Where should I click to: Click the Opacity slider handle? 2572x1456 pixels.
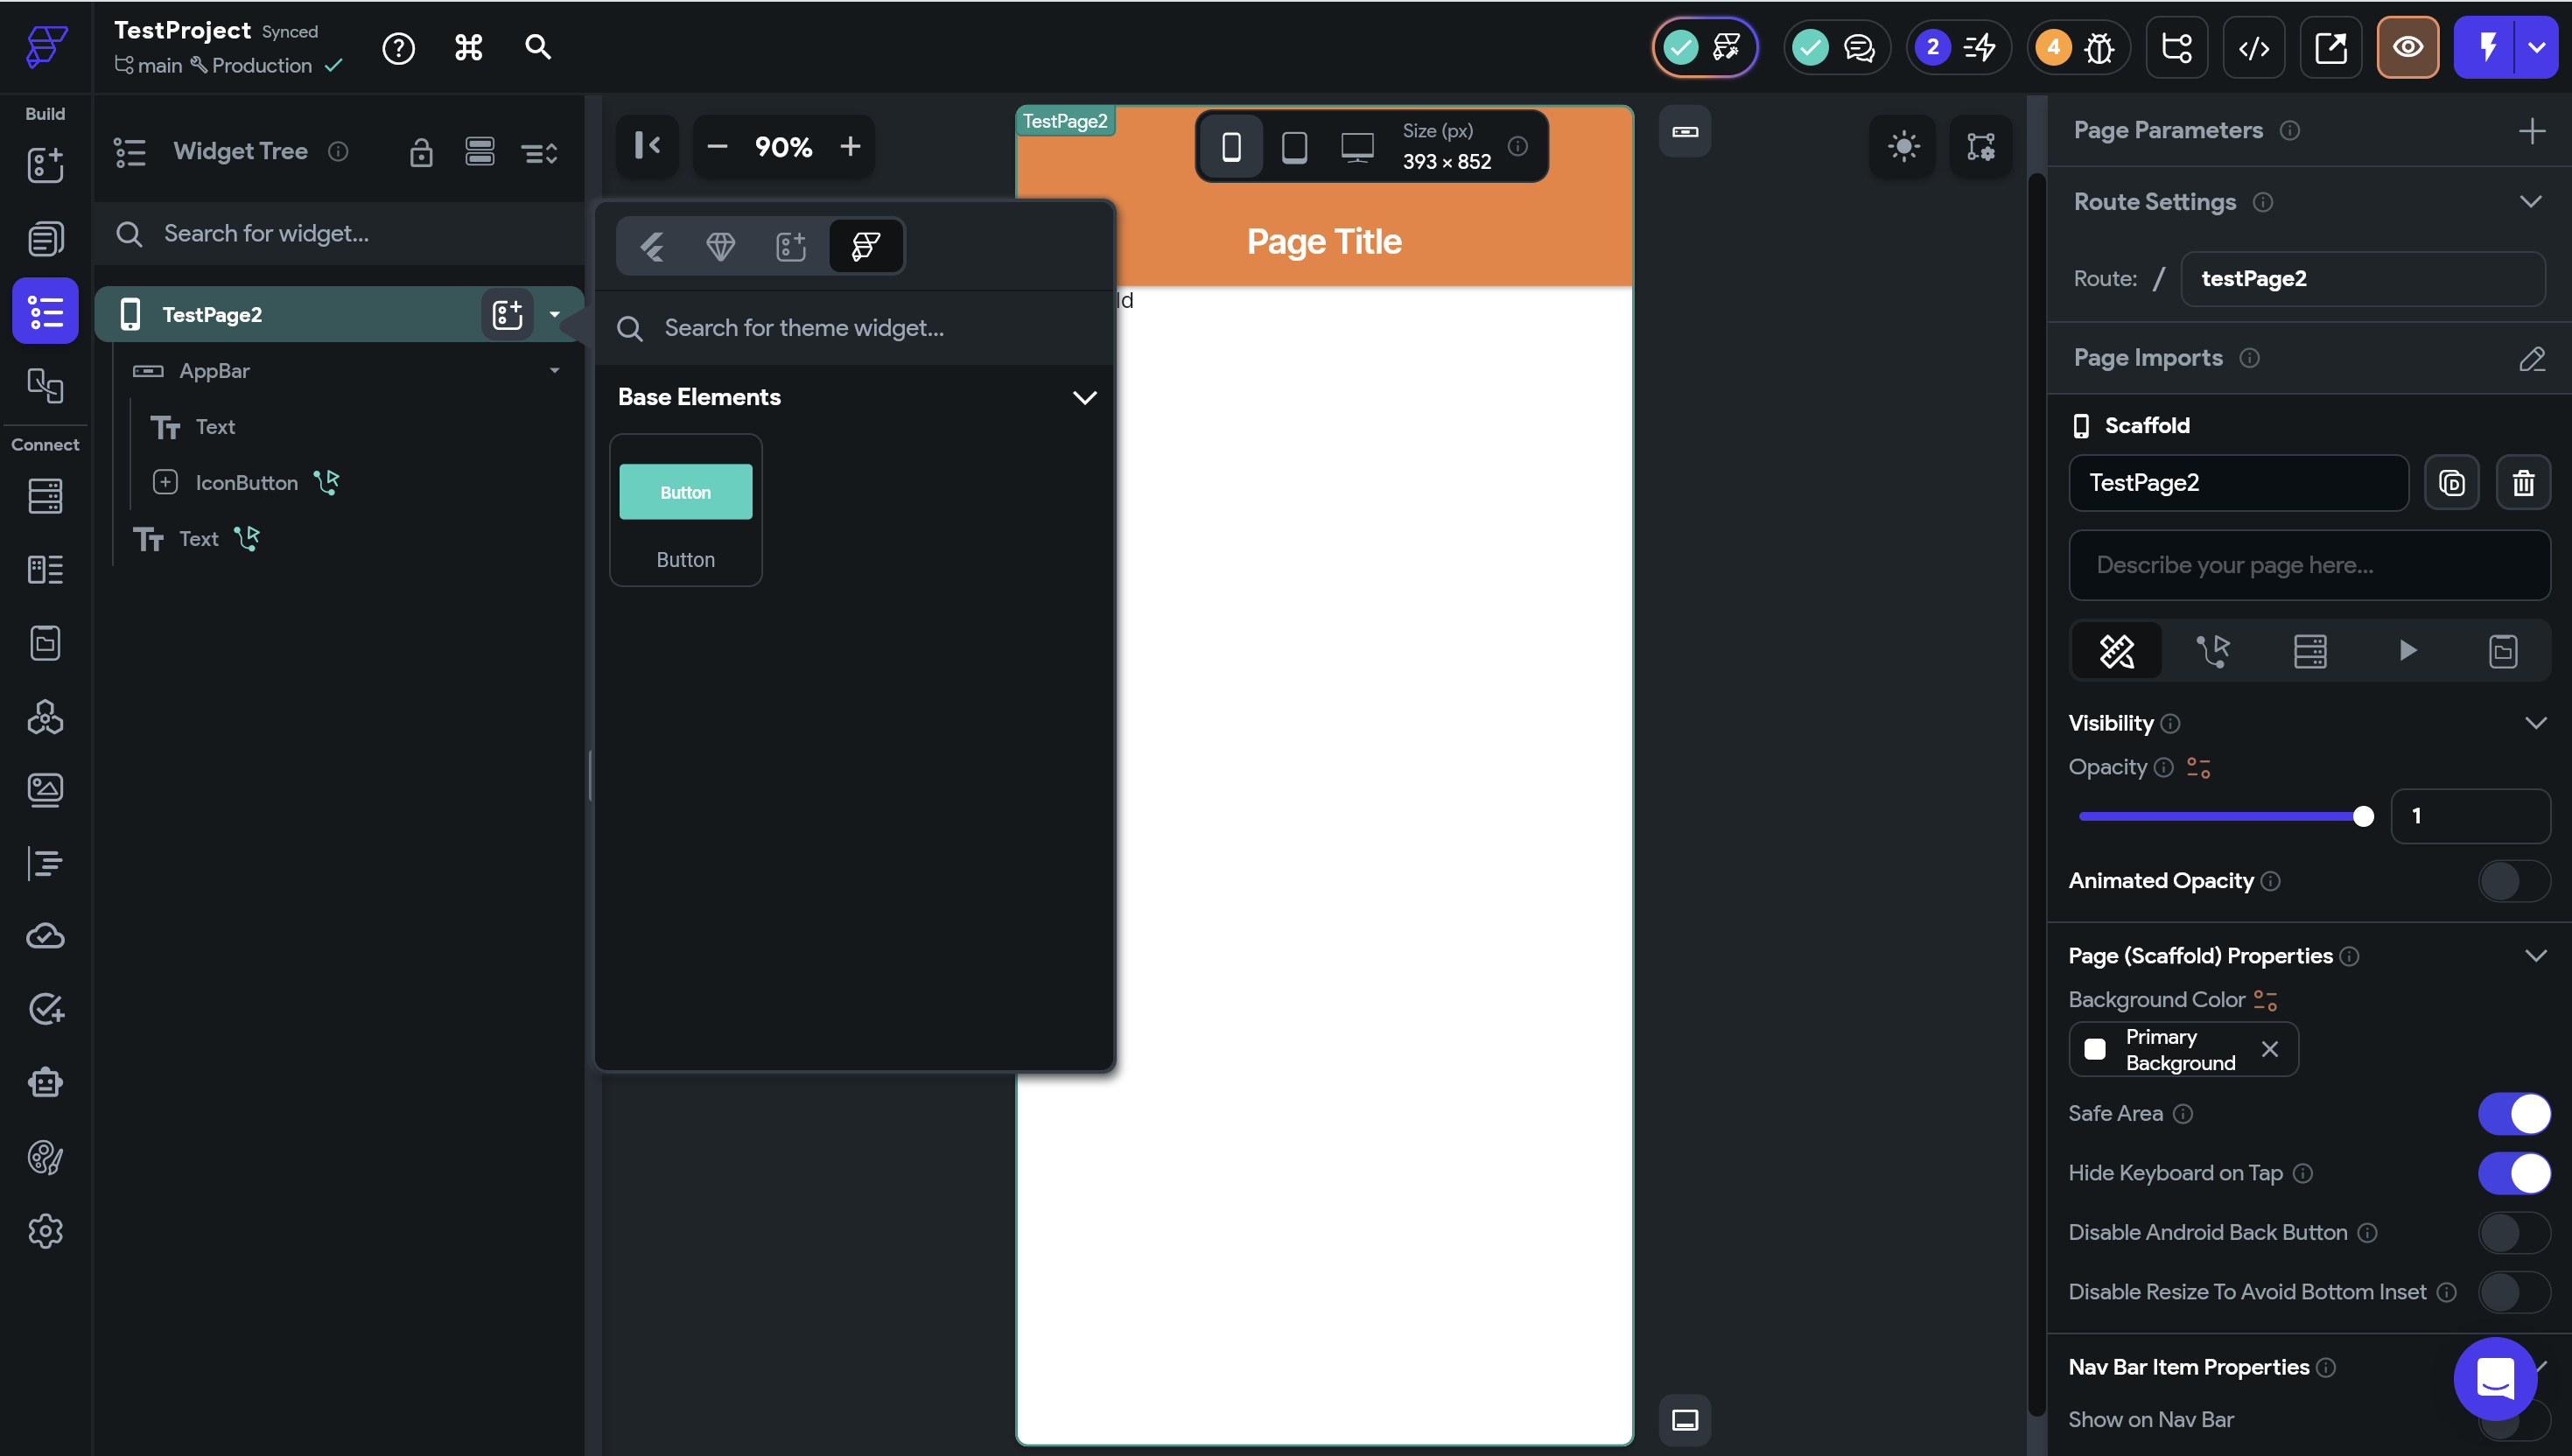2363,816
